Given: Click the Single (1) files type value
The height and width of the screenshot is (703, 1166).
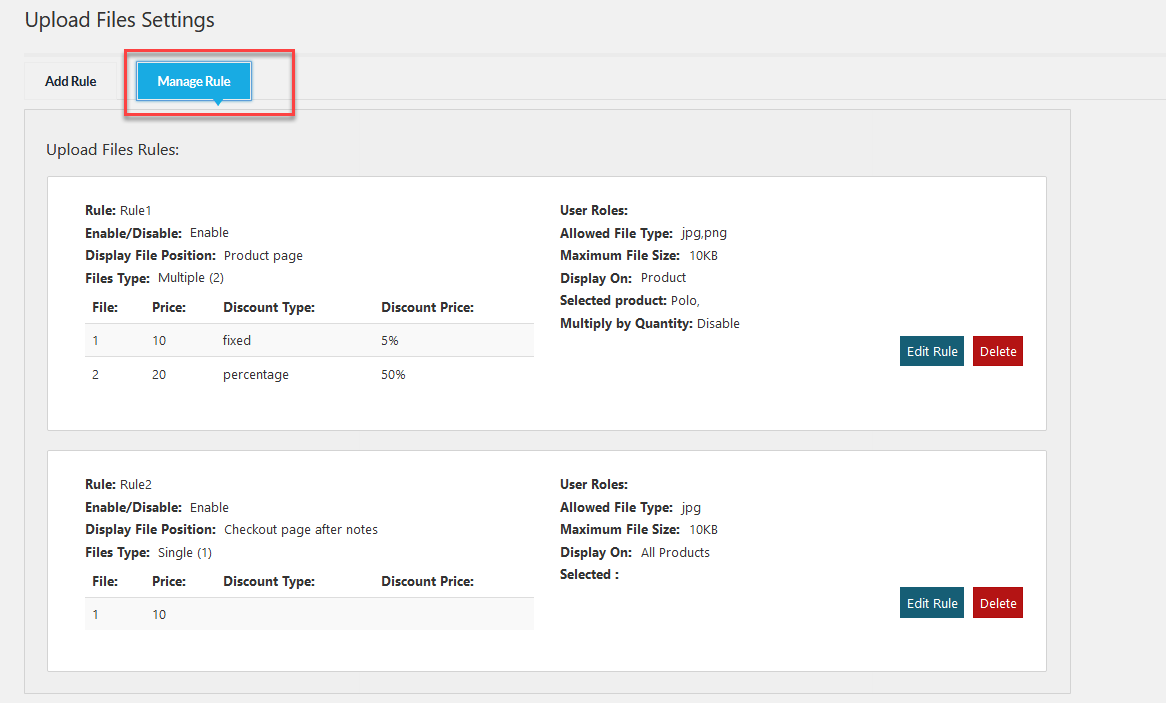Looking at the screenshot, I should pos(185,551).
